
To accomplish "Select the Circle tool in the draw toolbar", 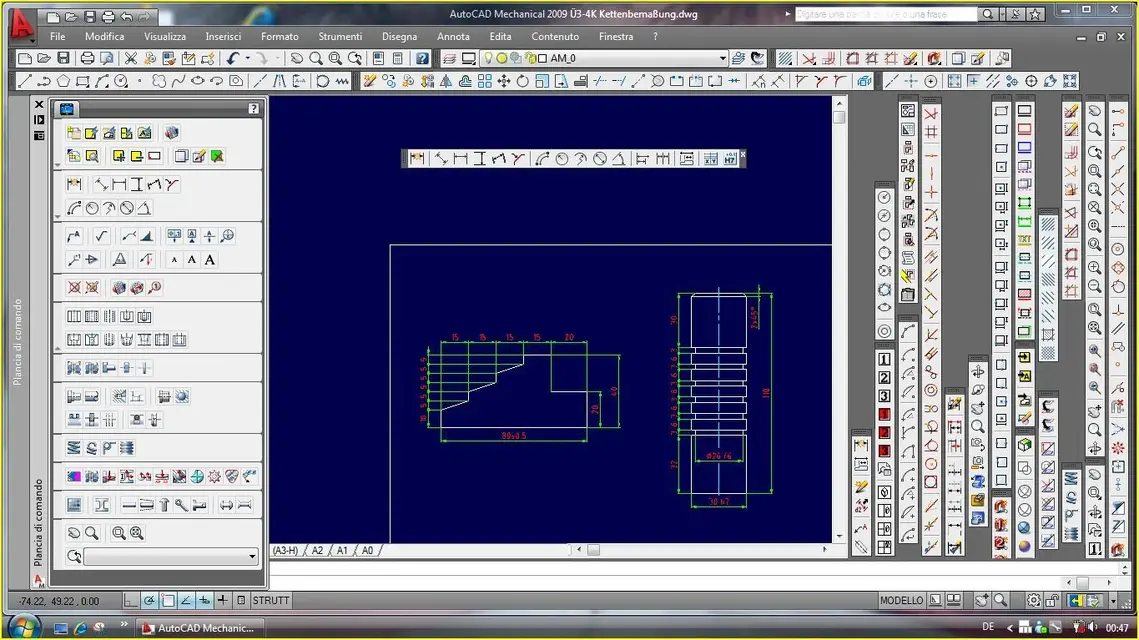I will (121, 81).
